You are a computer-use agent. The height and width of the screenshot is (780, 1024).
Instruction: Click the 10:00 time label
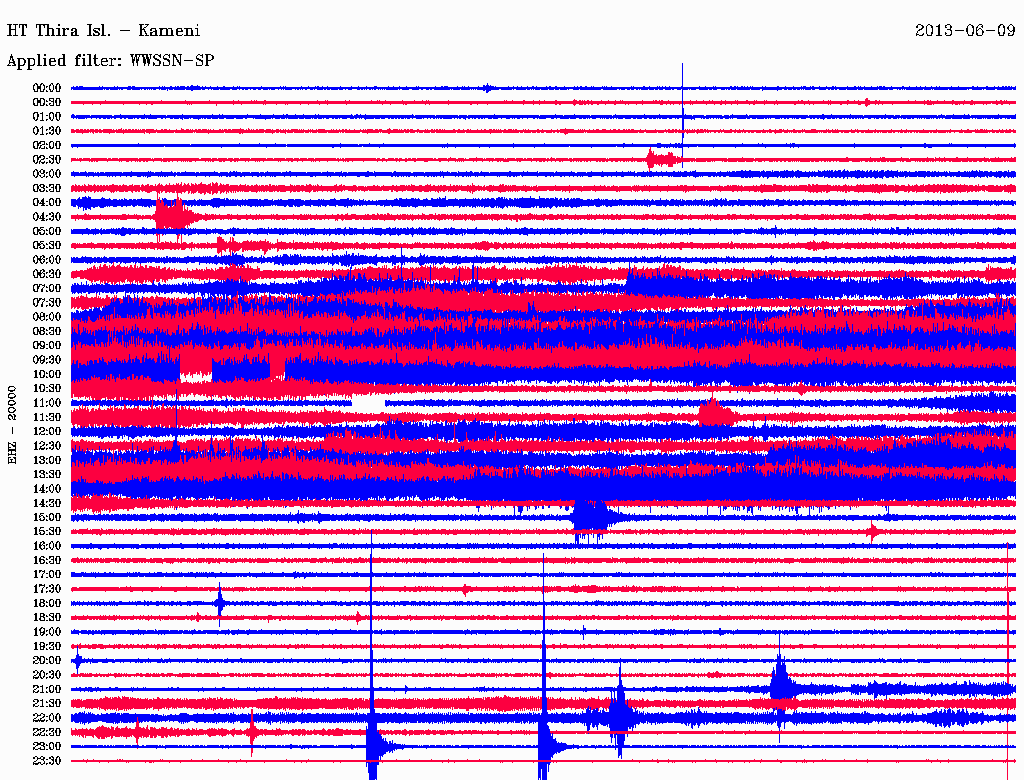point(47,374)
